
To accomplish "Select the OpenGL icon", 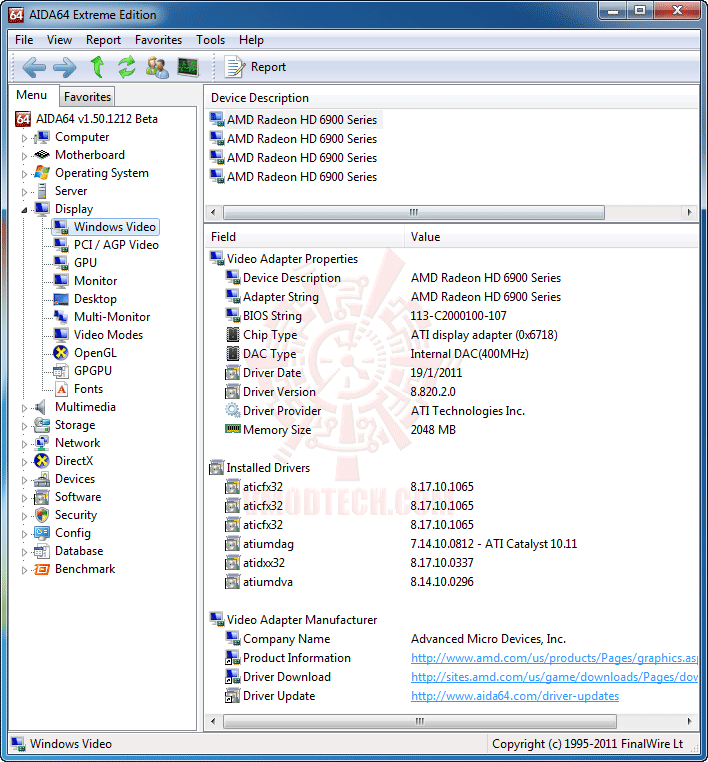I will click(61, 353).
